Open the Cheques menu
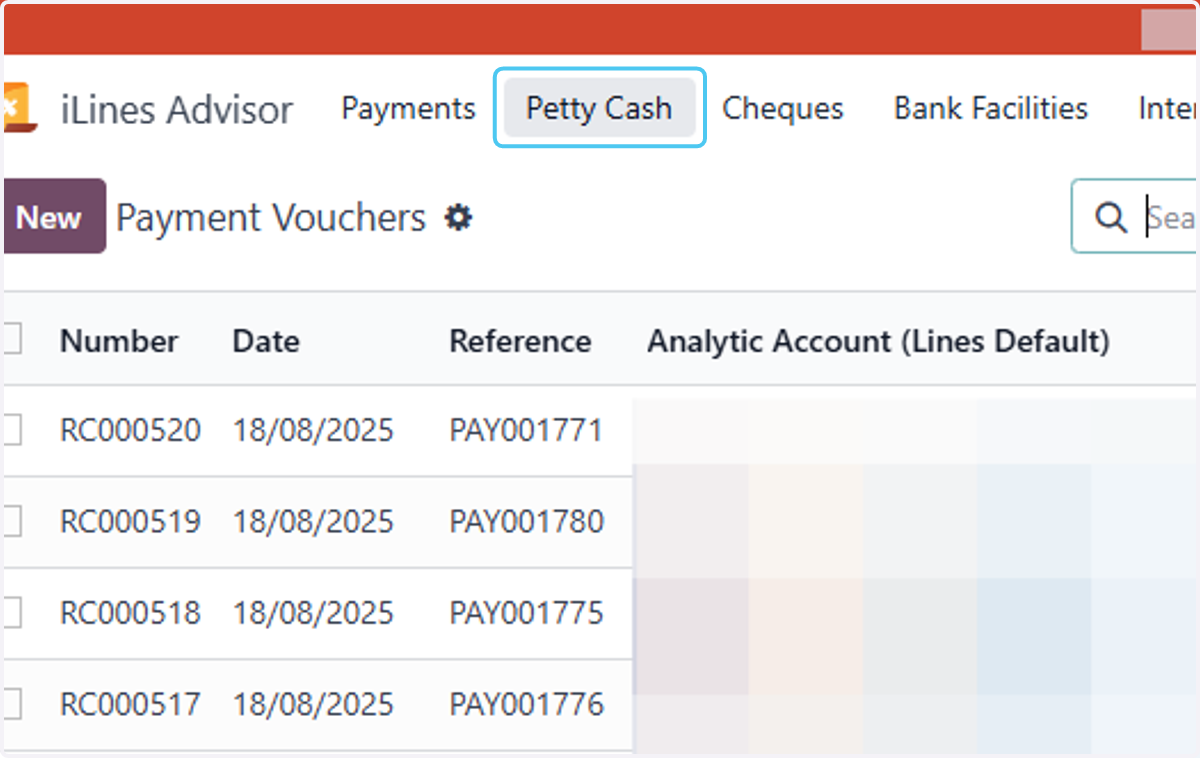The width and height of the screenshot is (1200, 758). [x=783, y=108]
